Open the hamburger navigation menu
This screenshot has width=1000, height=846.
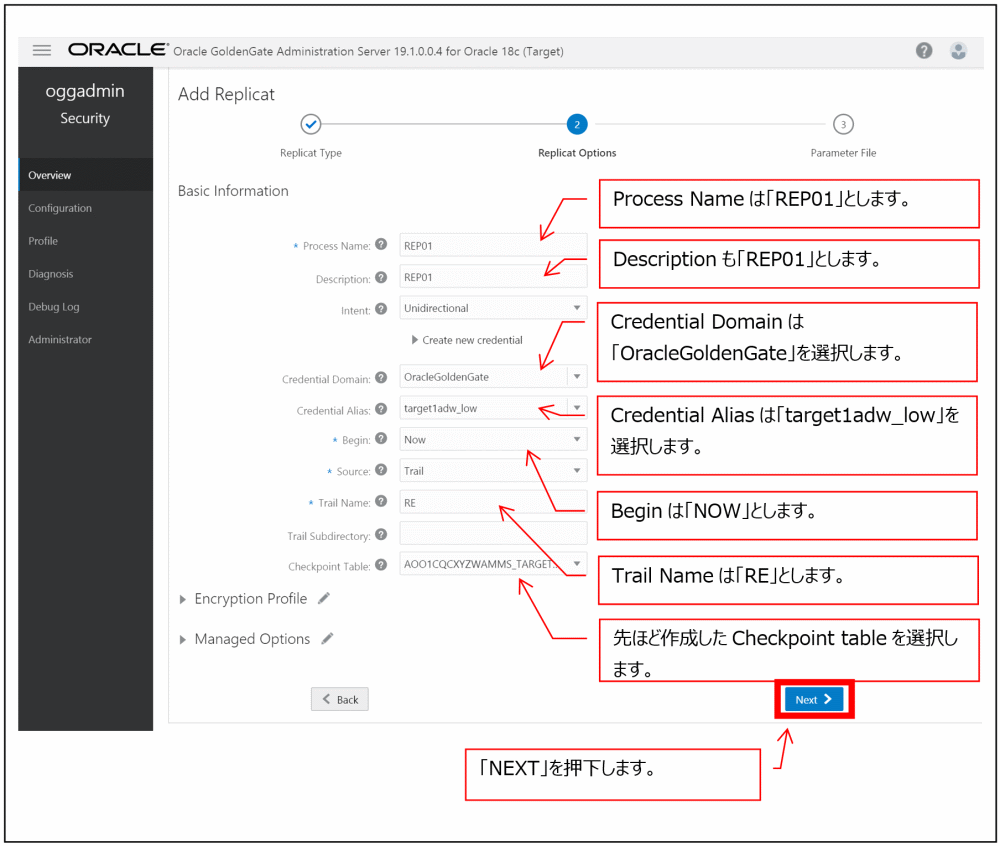pos(42,50)
